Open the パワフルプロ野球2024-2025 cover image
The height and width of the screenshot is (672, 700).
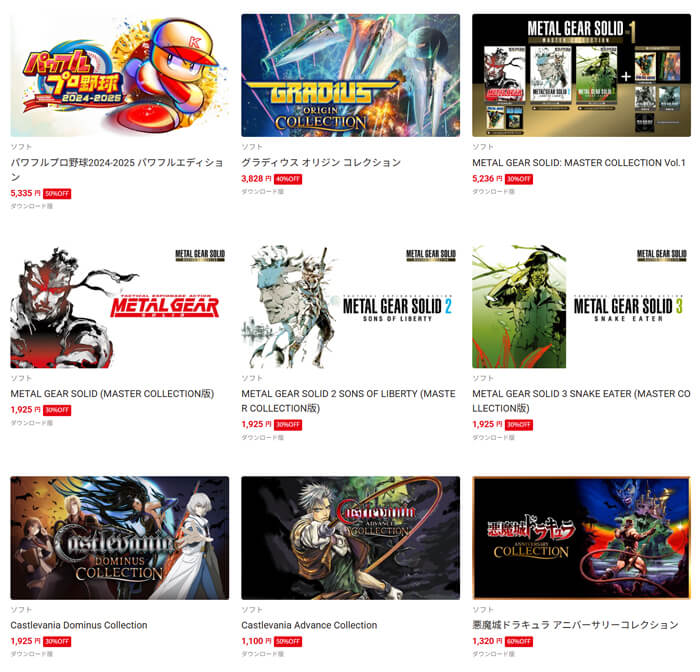coord(120,75)
